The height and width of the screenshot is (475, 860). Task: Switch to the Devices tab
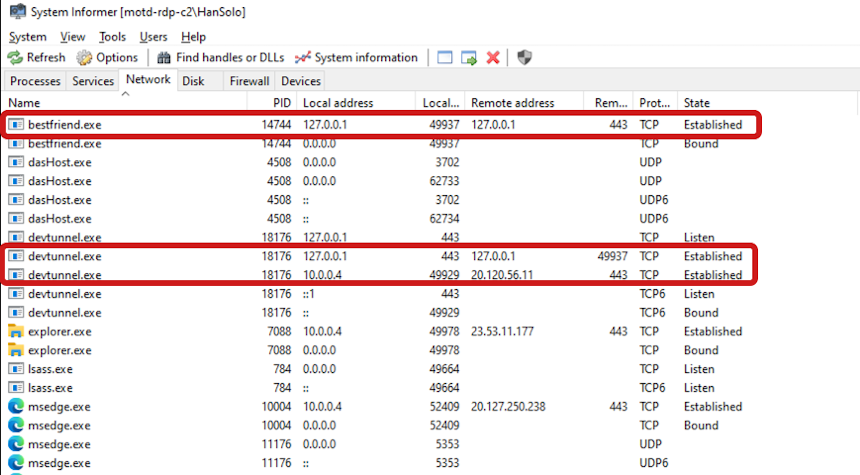(x=301, y=81)
